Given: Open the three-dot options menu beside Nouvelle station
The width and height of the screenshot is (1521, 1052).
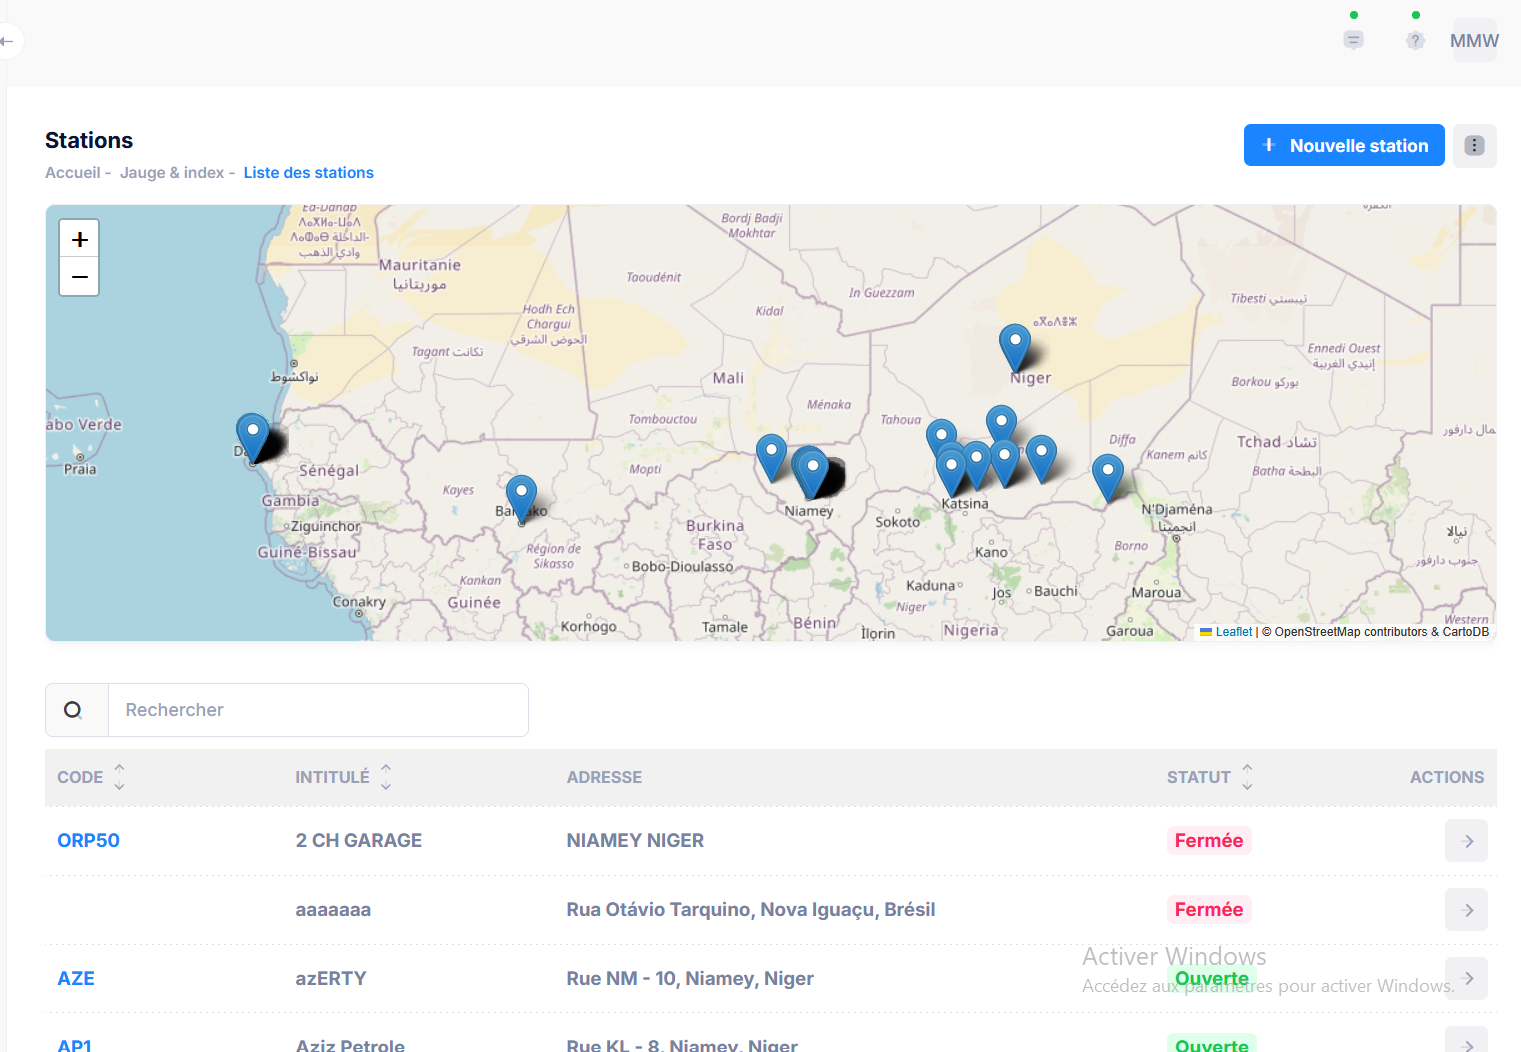Looking at the screenshot, I should (1474, 146).
